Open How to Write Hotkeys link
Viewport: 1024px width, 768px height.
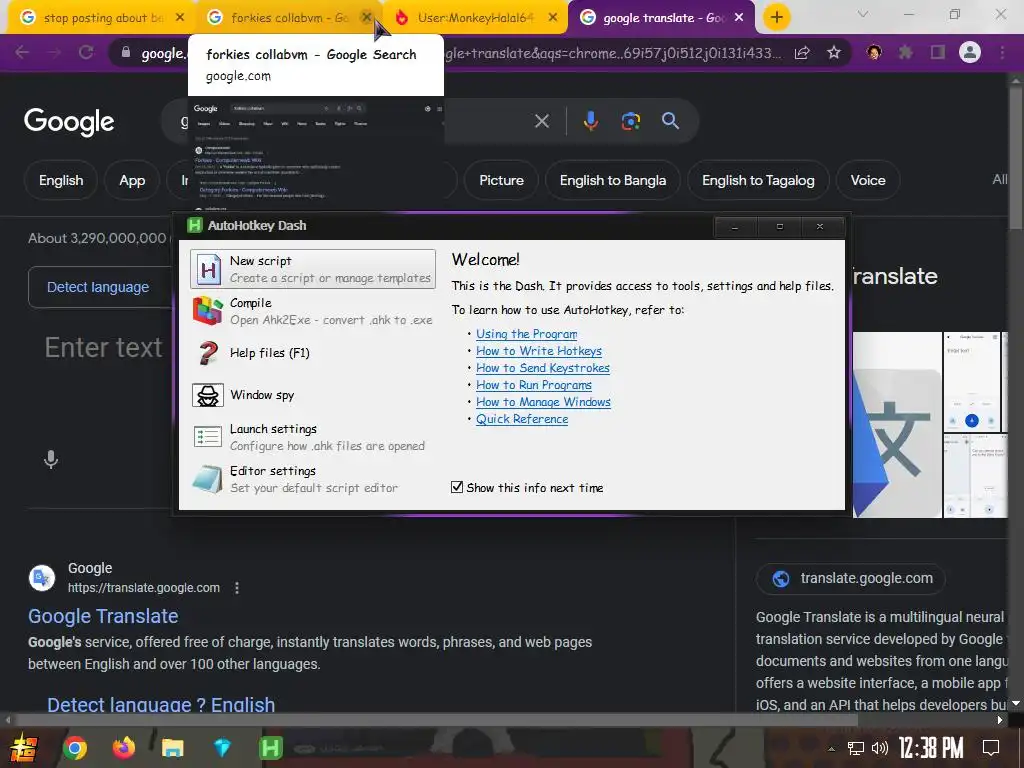(x=539, y=351)
